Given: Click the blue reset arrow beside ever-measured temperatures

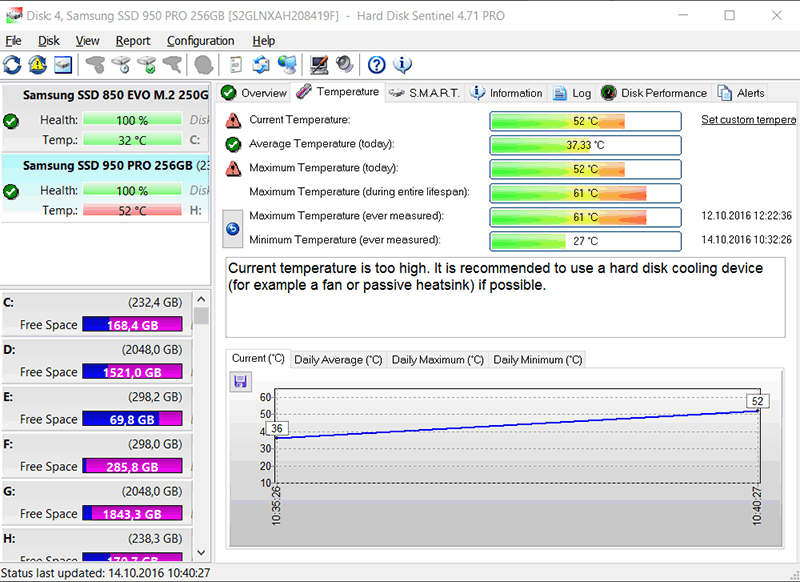Looking at the screenshot, I should 233,229.
